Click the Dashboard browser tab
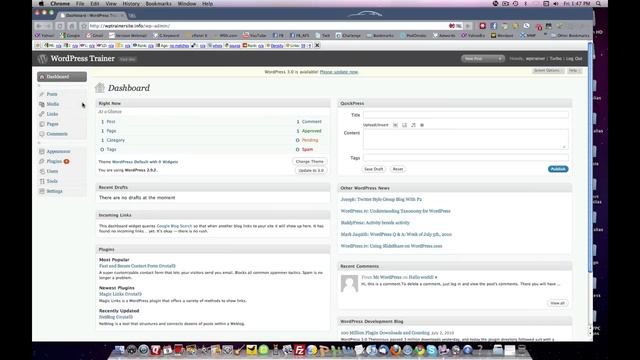 pyautogui.click(x=93, y=16)
